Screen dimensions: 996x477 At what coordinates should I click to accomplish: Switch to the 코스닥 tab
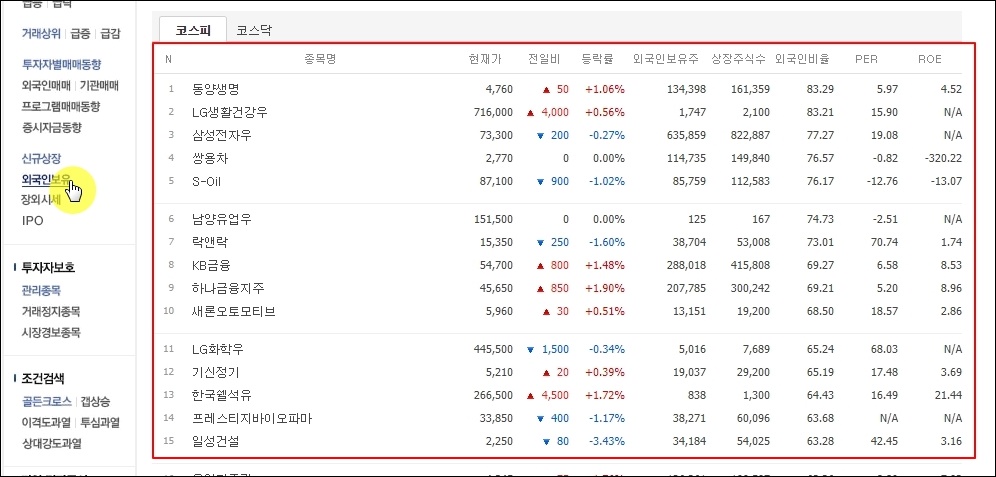coord(253,30)
